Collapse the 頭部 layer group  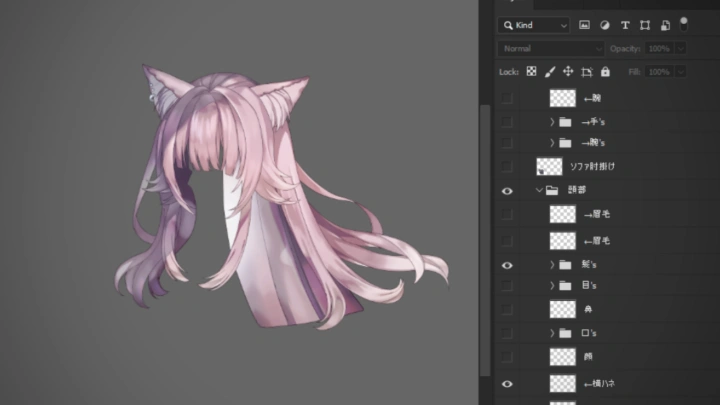(539, 190)
